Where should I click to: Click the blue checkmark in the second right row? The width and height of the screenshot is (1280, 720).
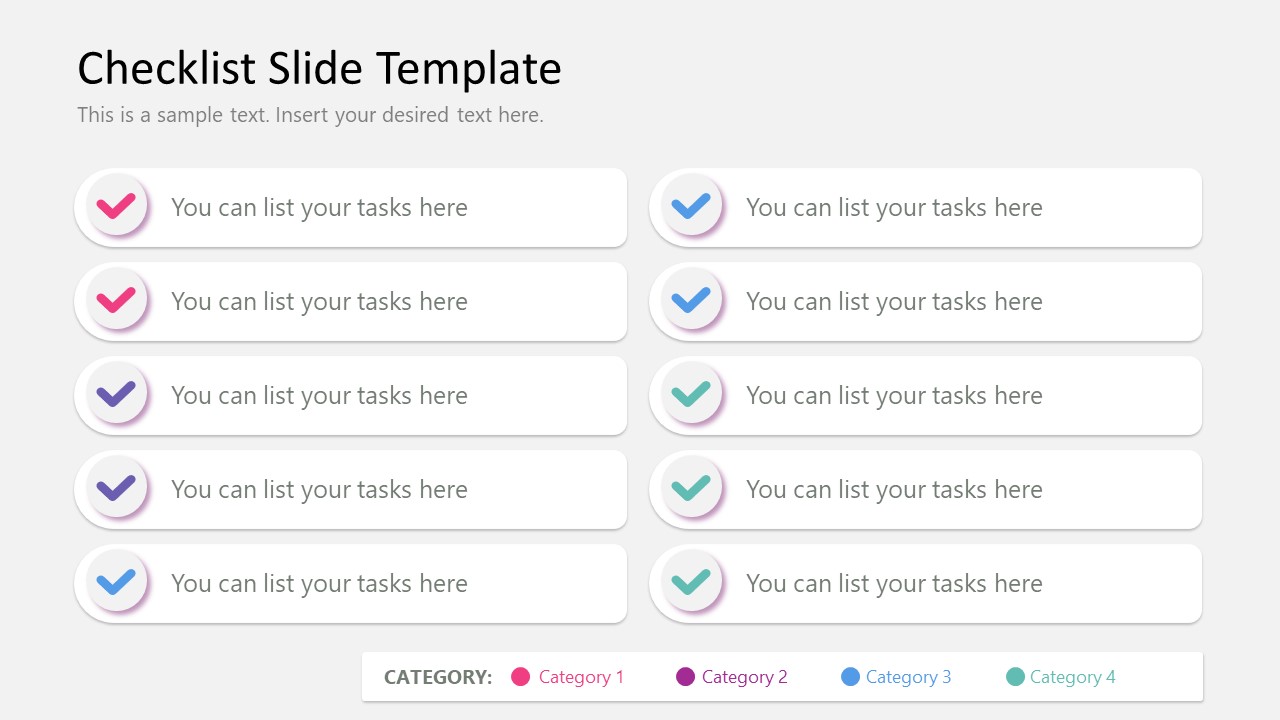[691, 301]
